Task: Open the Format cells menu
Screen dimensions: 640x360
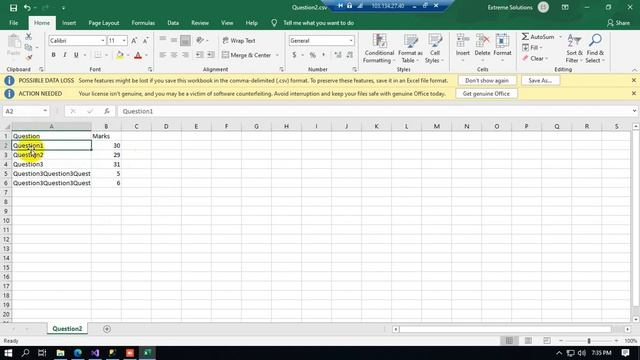Action: point(502,49)
